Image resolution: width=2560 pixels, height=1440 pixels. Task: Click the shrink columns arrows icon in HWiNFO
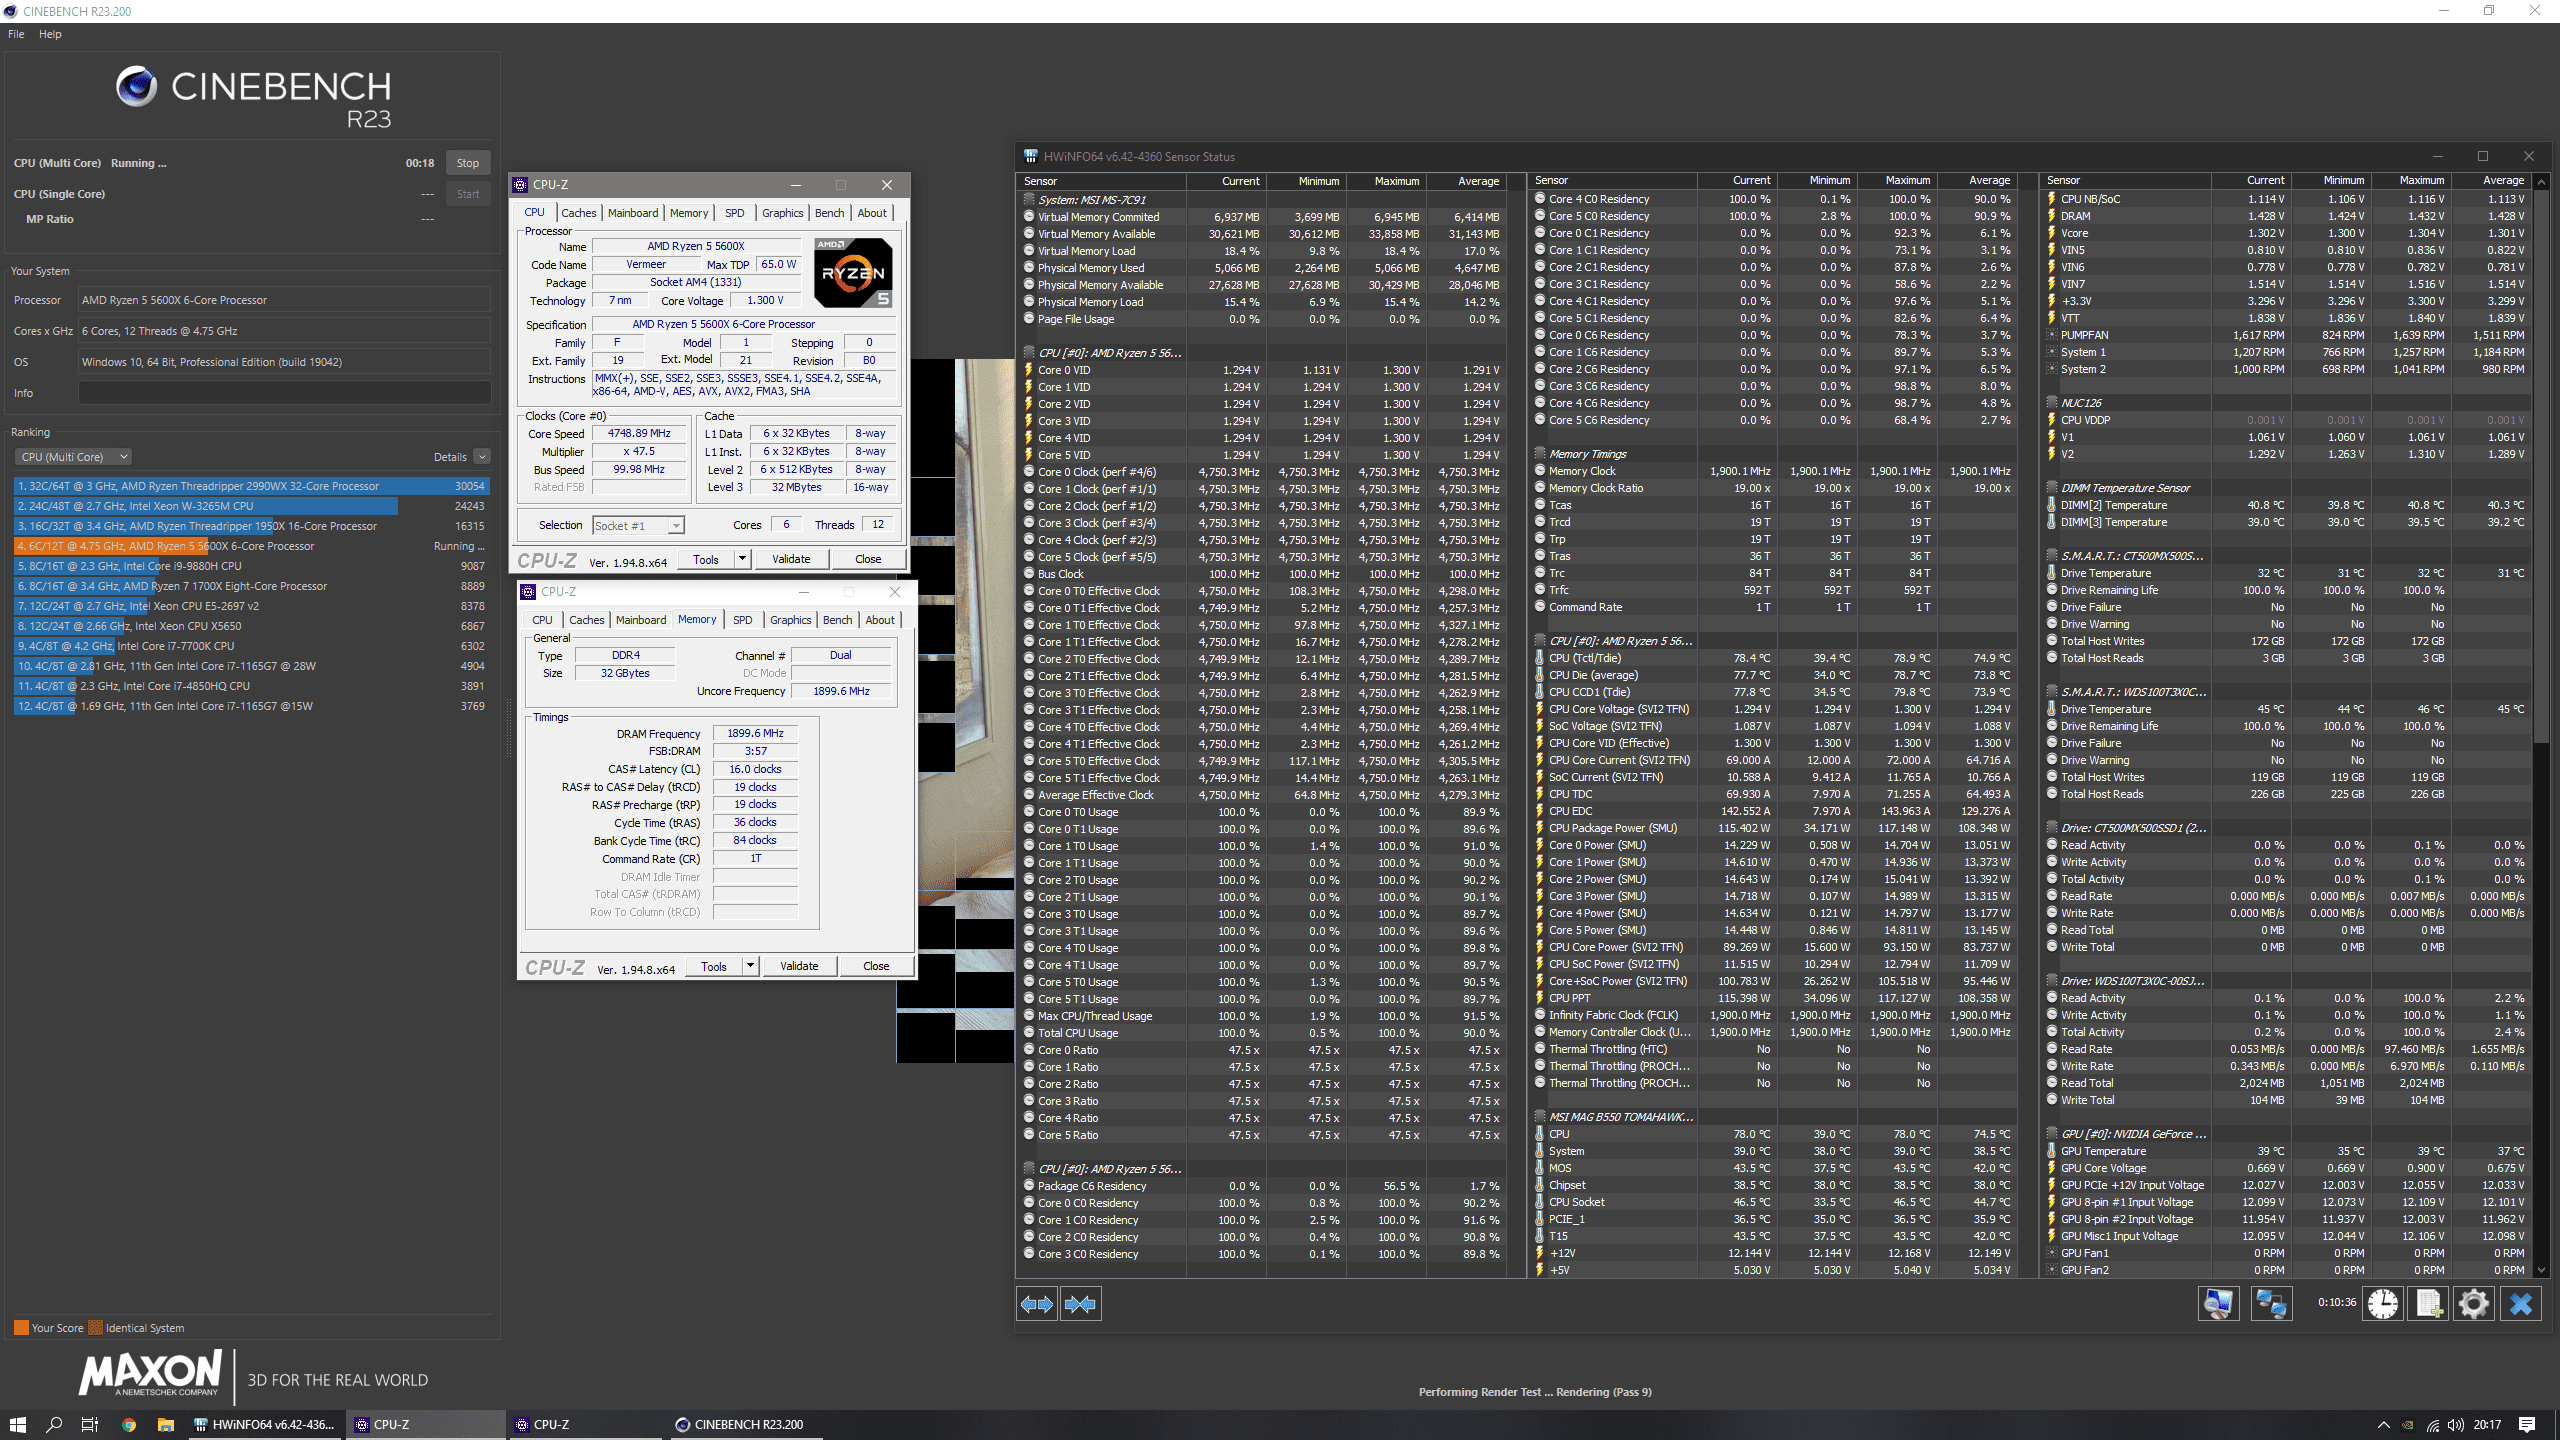pos(1080,1304)
